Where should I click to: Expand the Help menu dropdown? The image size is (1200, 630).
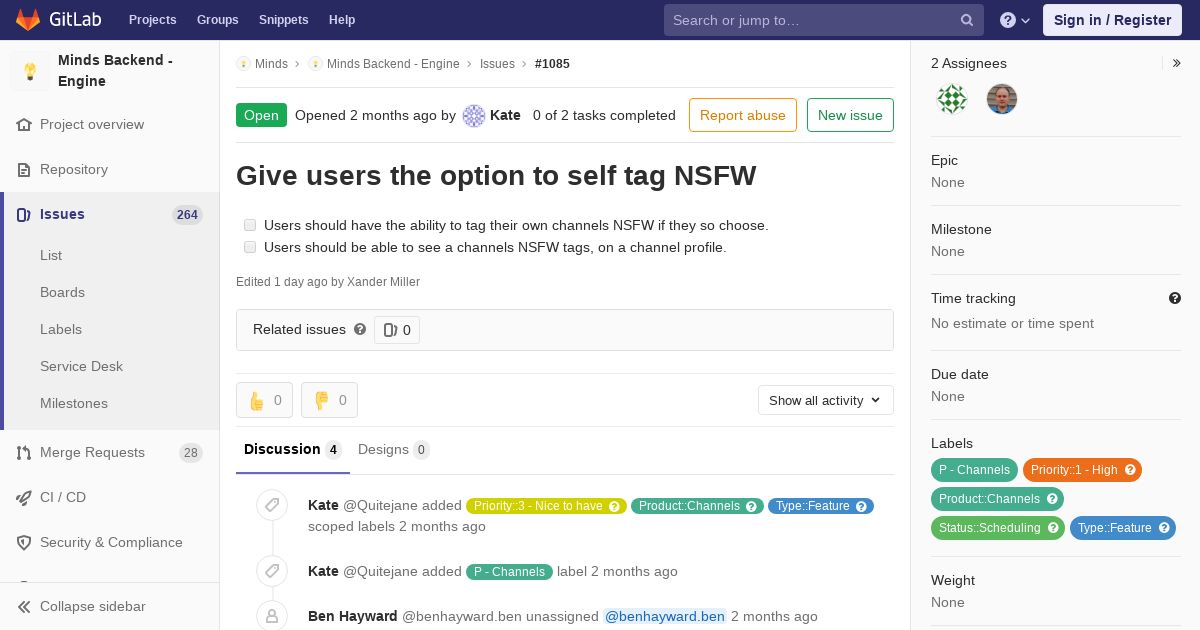click(x=1015, y=20)
